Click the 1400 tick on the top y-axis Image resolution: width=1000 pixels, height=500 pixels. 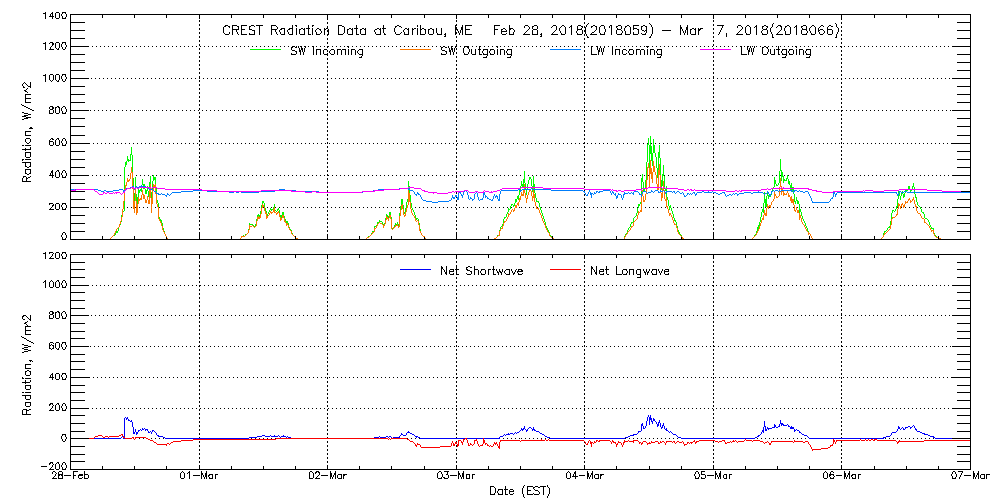pos(51,17)
